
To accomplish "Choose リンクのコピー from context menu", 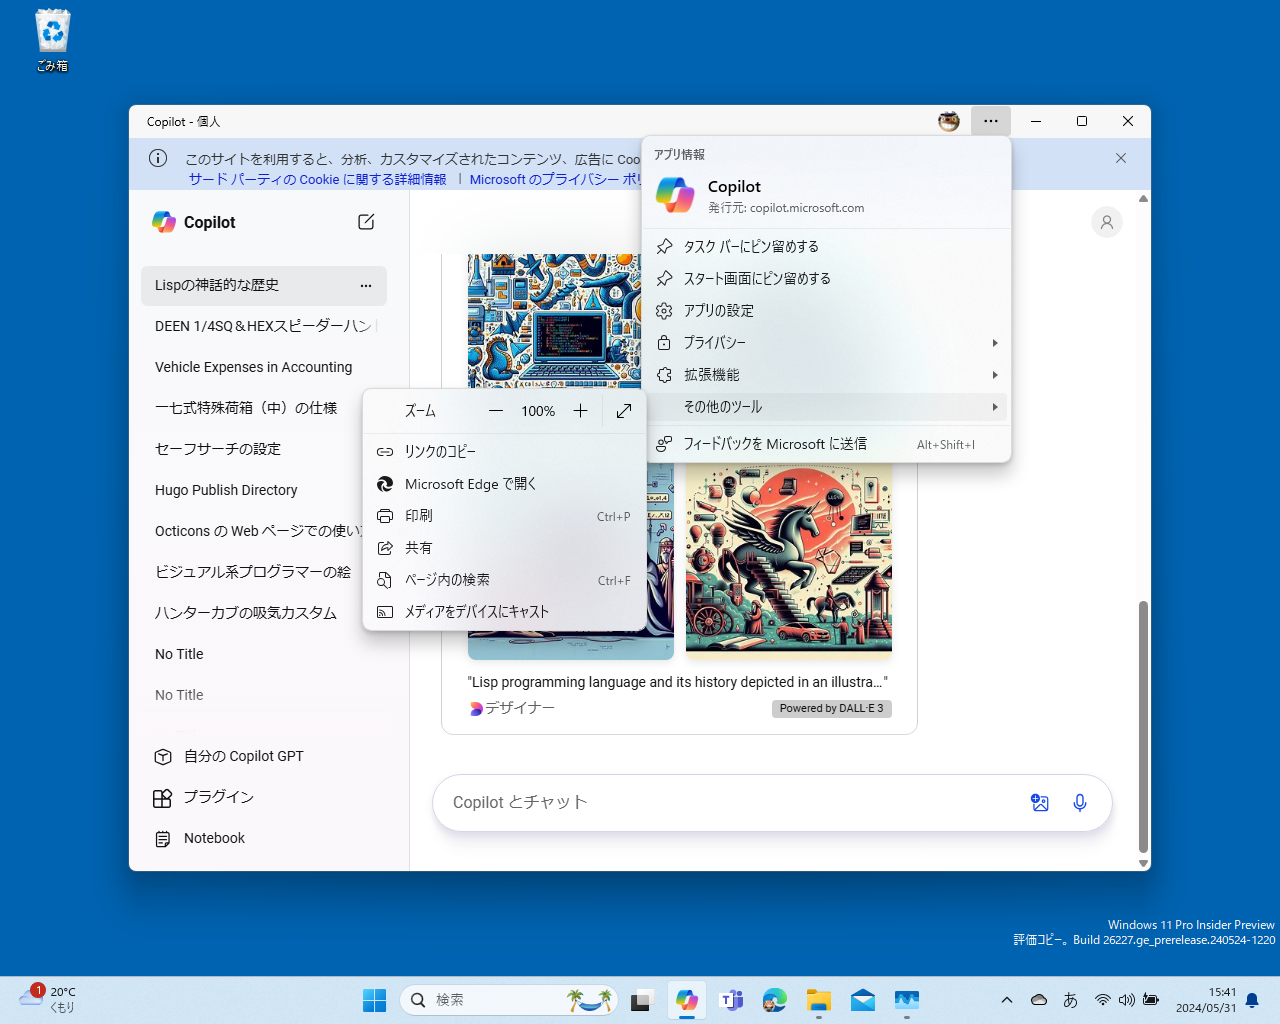I will (441, 451).
